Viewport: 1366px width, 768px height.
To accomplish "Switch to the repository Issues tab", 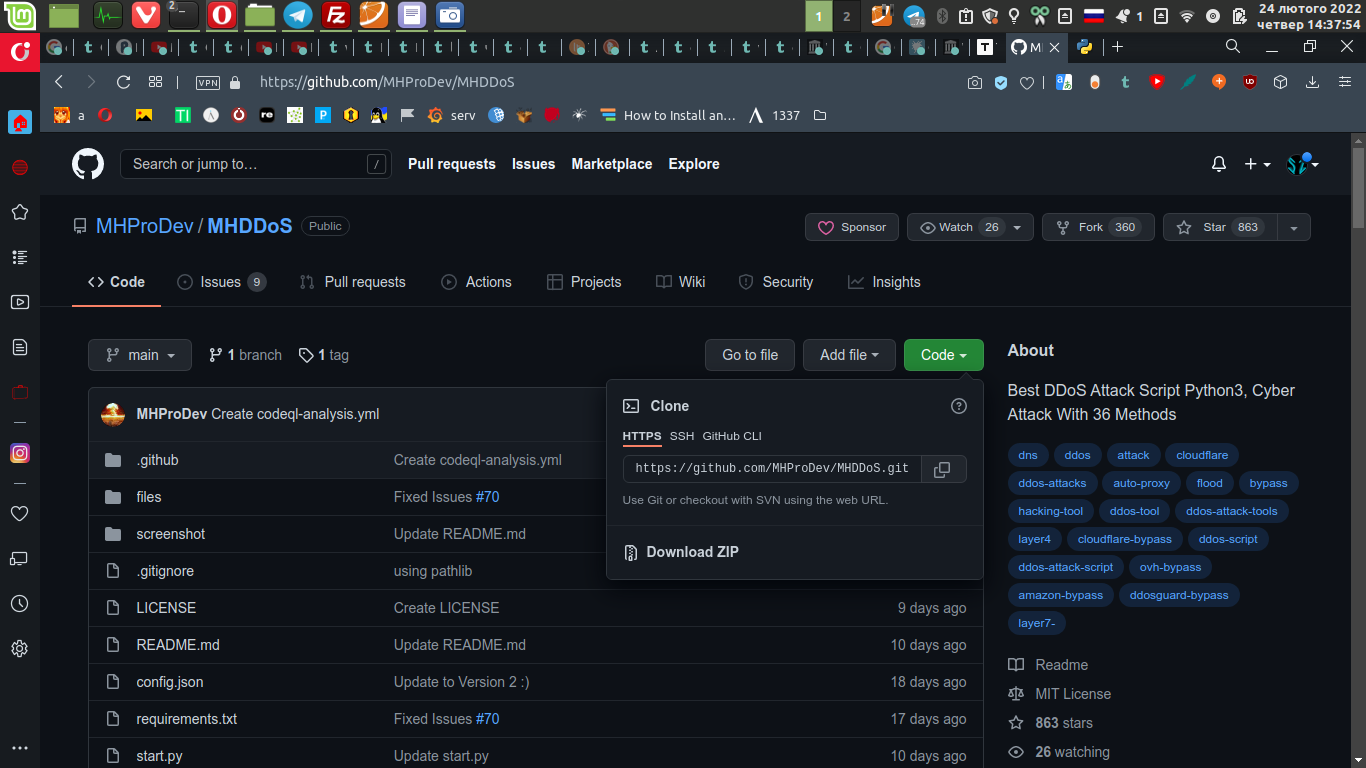I will [221, 282].
